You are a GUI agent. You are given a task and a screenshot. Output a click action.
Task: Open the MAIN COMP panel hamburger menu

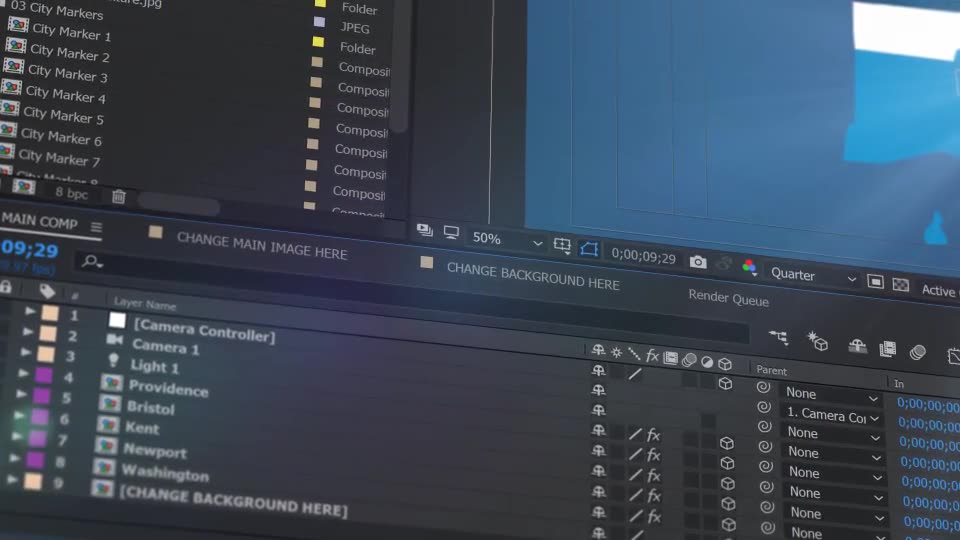(x=96, y=228)
